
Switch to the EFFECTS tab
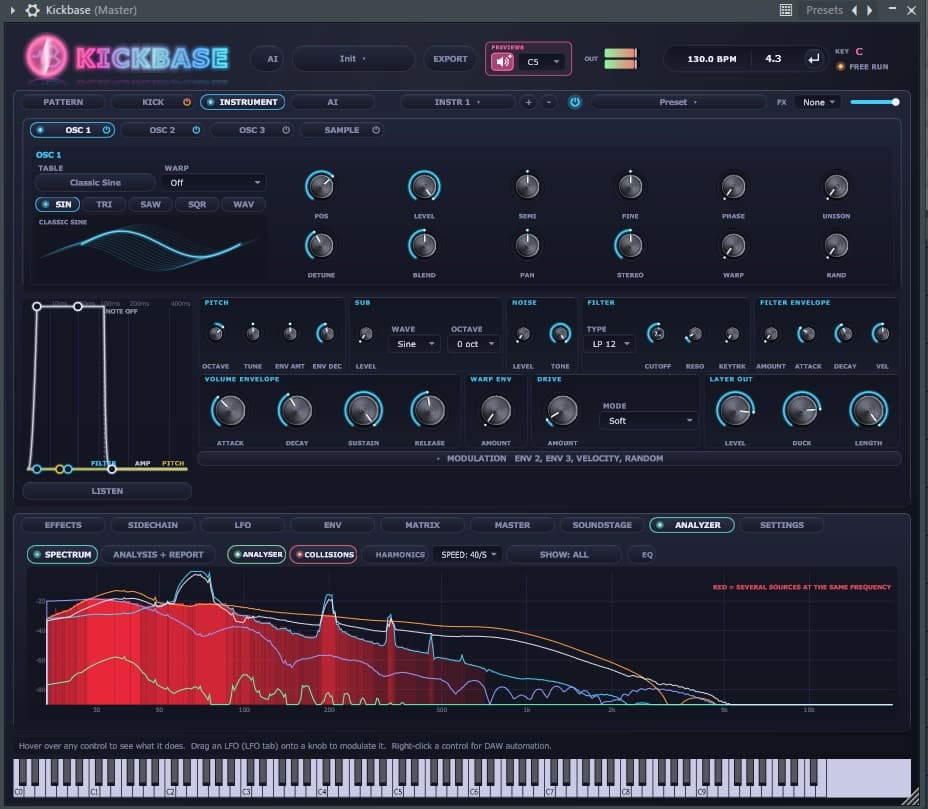pyautogui.click(x=63, y=525)
